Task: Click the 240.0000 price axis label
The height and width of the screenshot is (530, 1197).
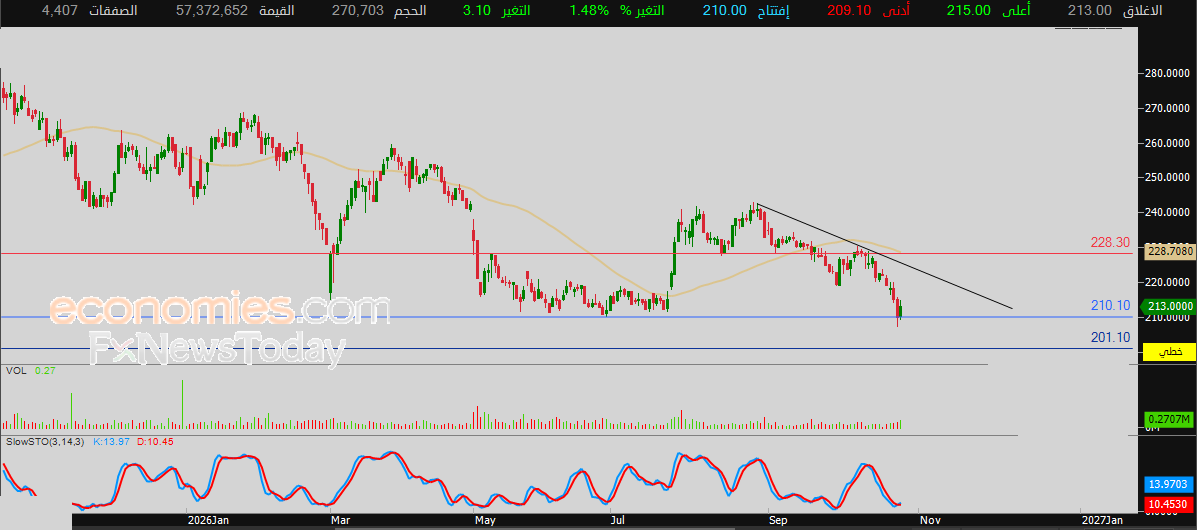Action: click(1168, 212)
